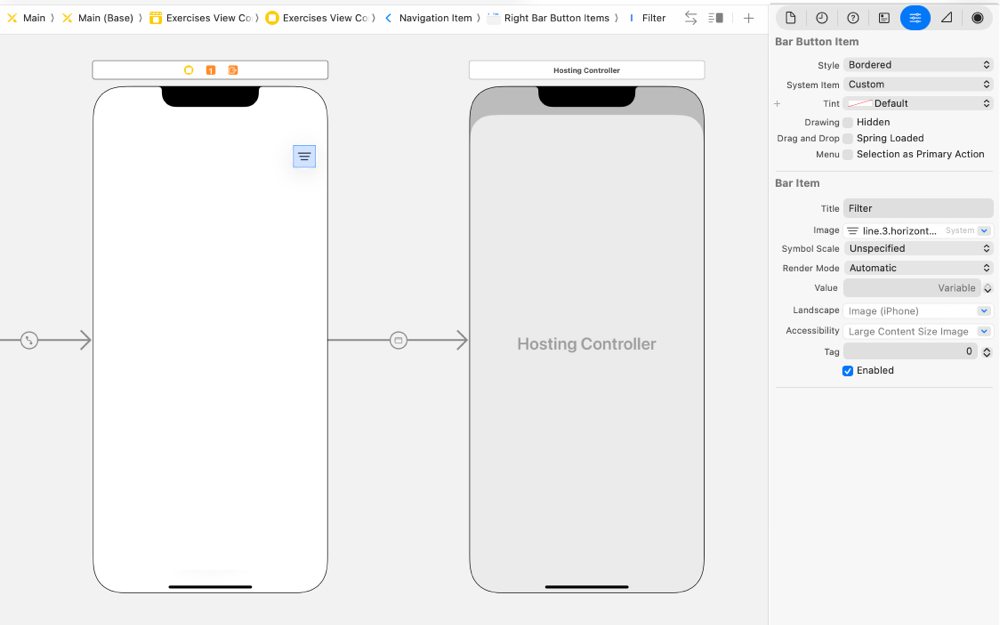Click the plus button beside Tint
1000x625 pixels.
coord(777,103)
